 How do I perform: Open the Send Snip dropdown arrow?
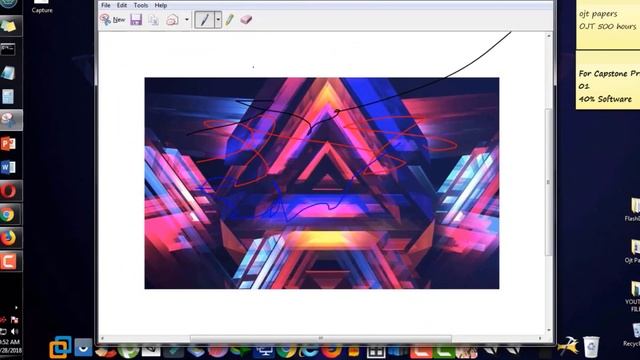coord(187,20)
